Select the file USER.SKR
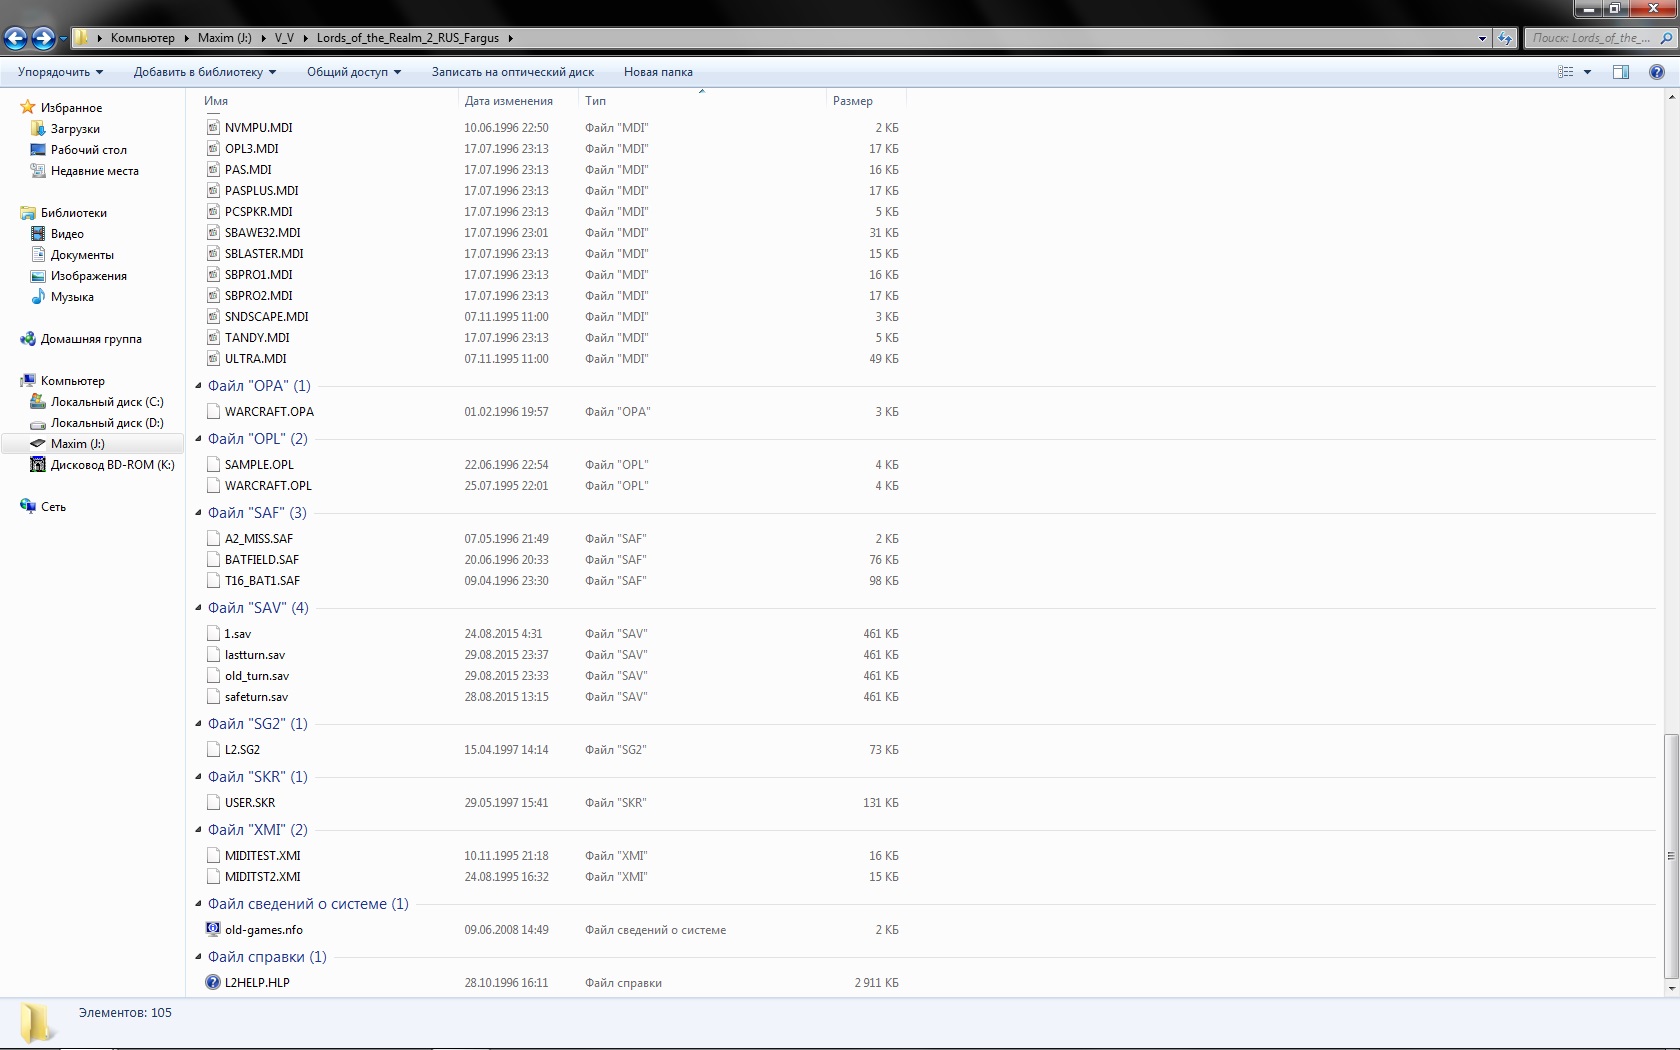Screen dimensions: 1680x1050 coord(250,802)
